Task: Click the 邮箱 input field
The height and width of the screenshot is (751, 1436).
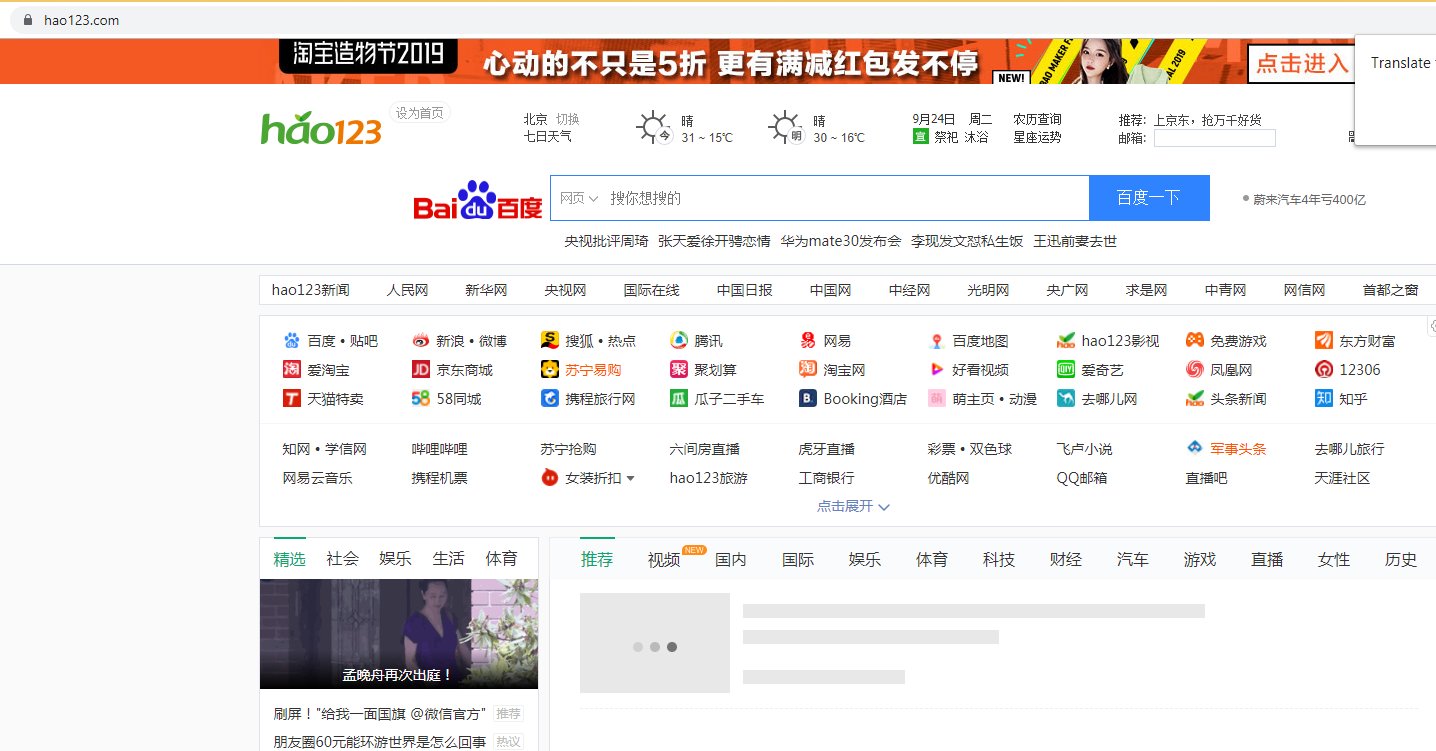Action: click(x=1214, y=138)
